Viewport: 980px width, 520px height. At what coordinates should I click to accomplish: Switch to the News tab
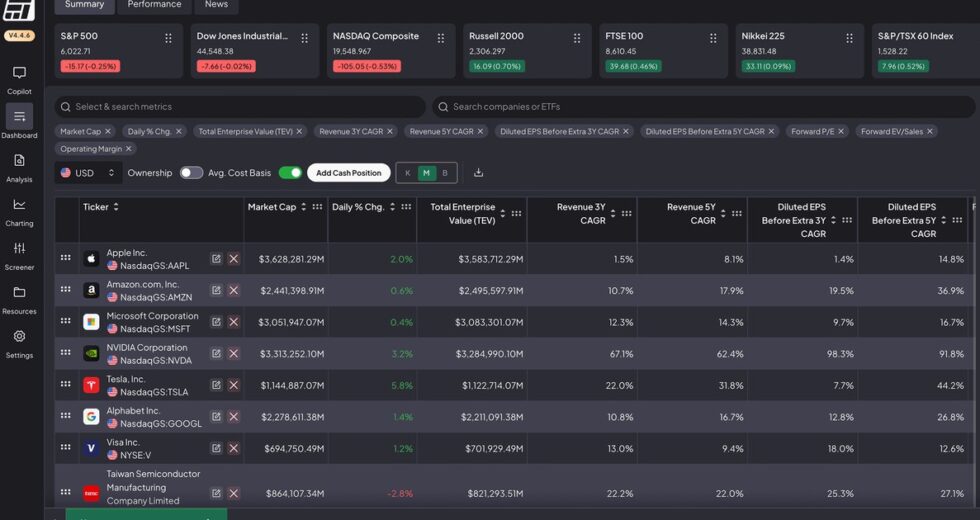click(216, 5)
